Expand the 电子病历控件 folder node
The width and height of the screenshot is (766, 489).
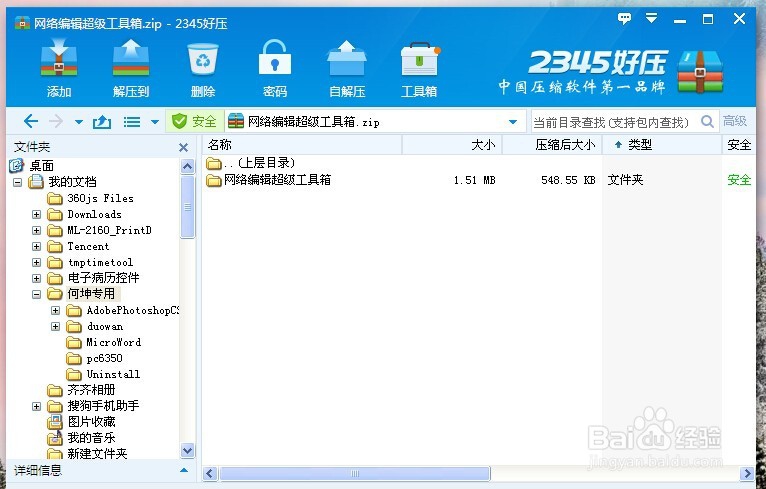point(37,278)
